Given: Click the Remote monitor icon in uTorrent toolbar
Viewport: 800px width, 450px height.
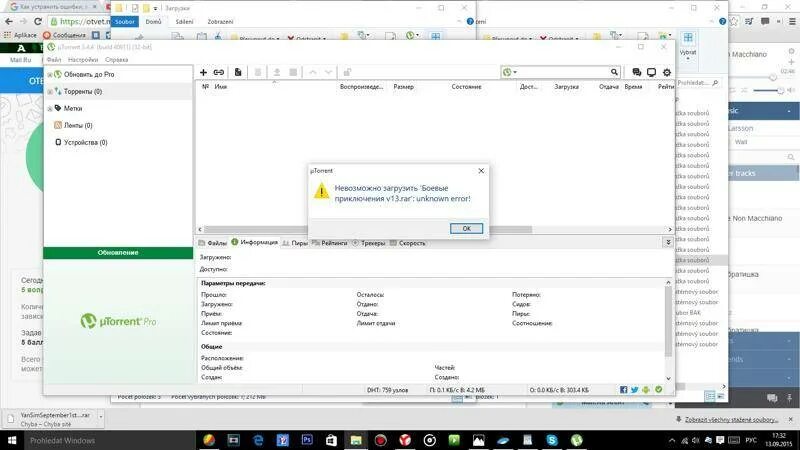Looking at the screenshot, I should [x=652, y=72].
